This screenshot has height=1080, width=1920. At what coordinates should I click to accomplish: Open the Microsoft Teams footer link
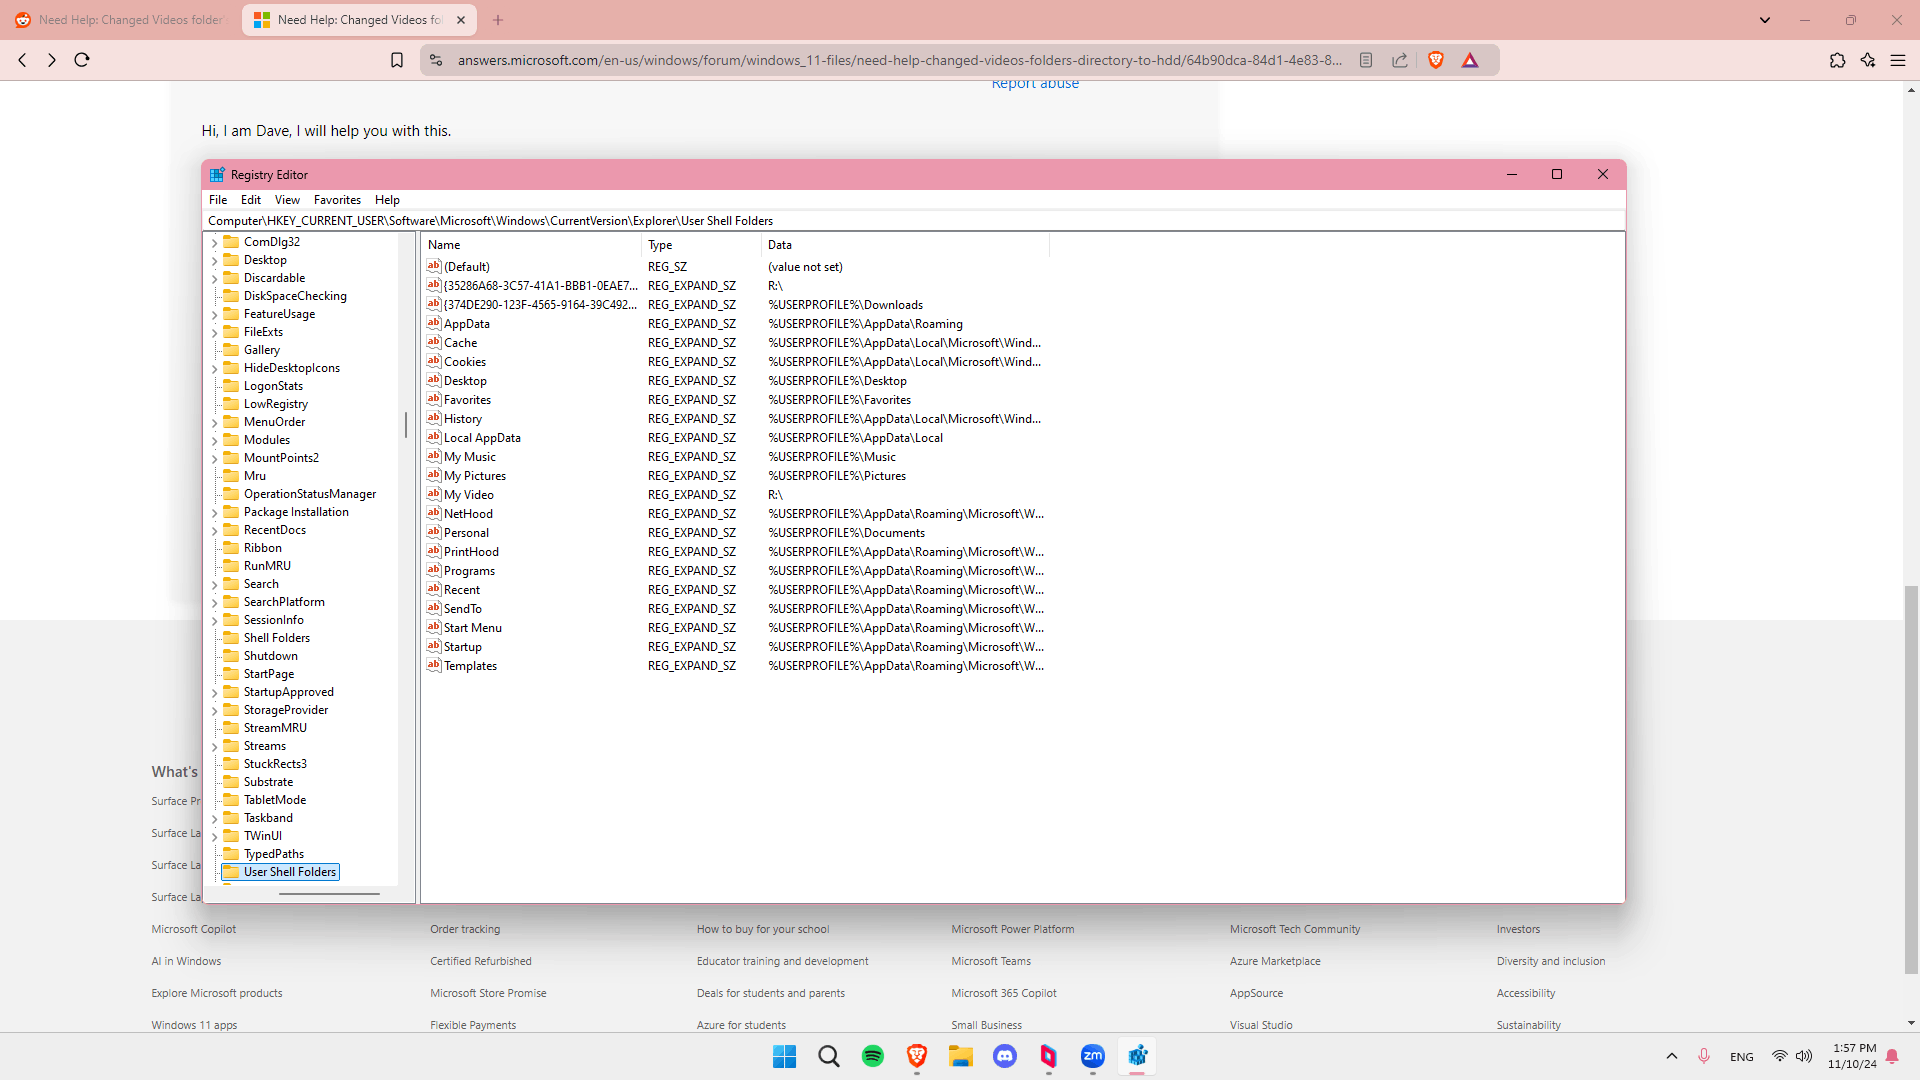pyautogui.click(x=991, y=961)
